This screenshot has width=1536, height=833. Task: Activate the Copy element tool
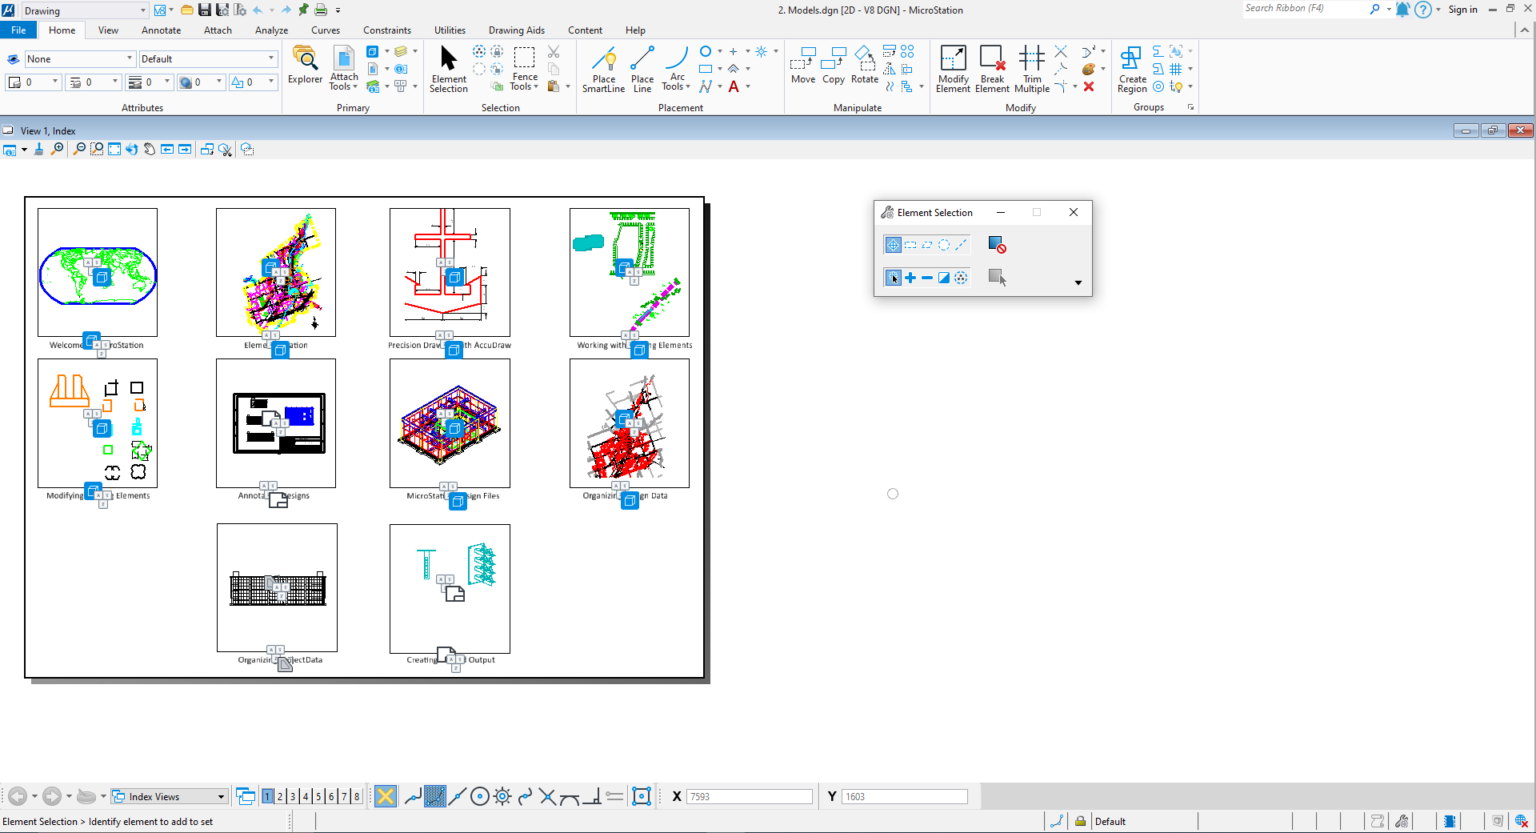coord(833,65)
